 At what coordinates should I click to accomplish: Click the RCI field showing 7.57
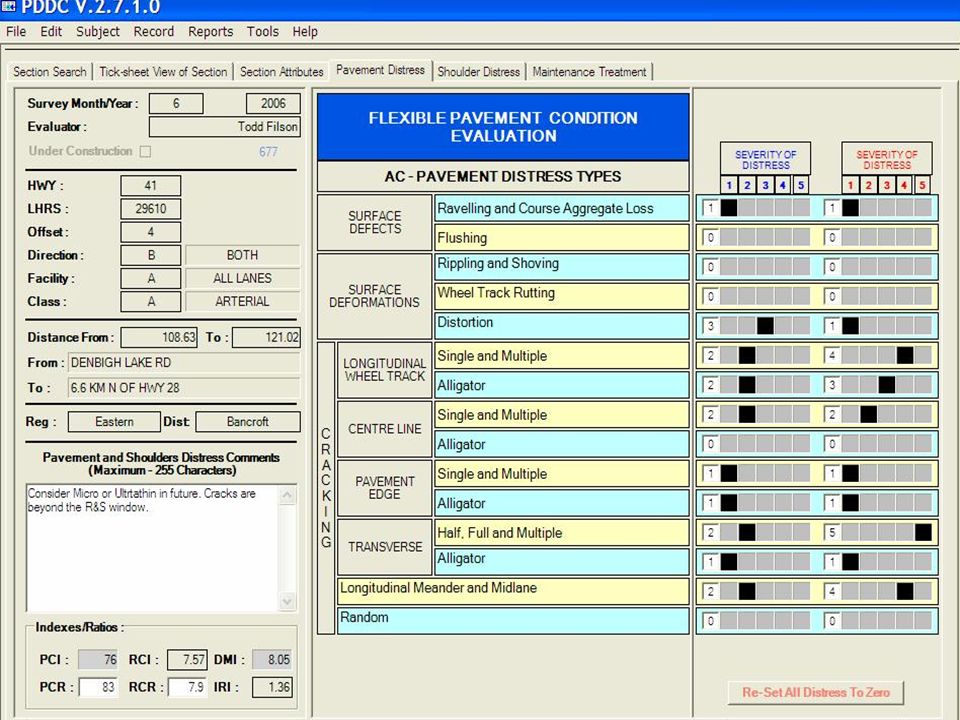(x=187, y=659)
